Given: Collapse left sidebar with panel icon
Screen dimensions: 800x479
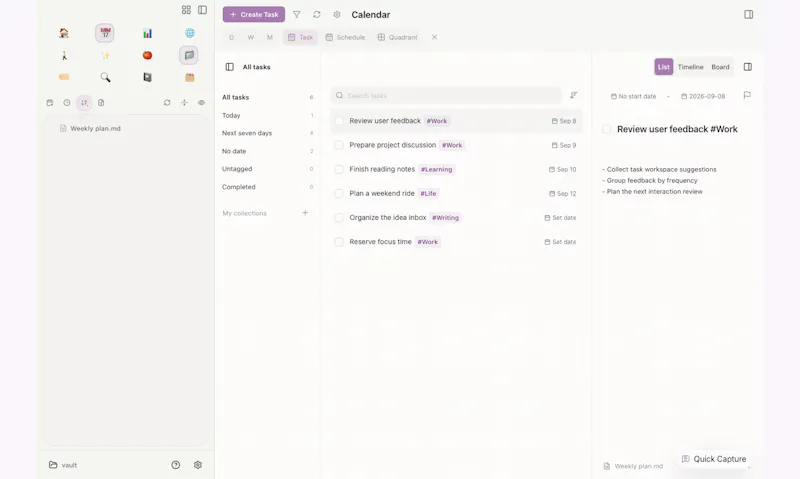Looking at the screenshot, I should coord(203,10).
